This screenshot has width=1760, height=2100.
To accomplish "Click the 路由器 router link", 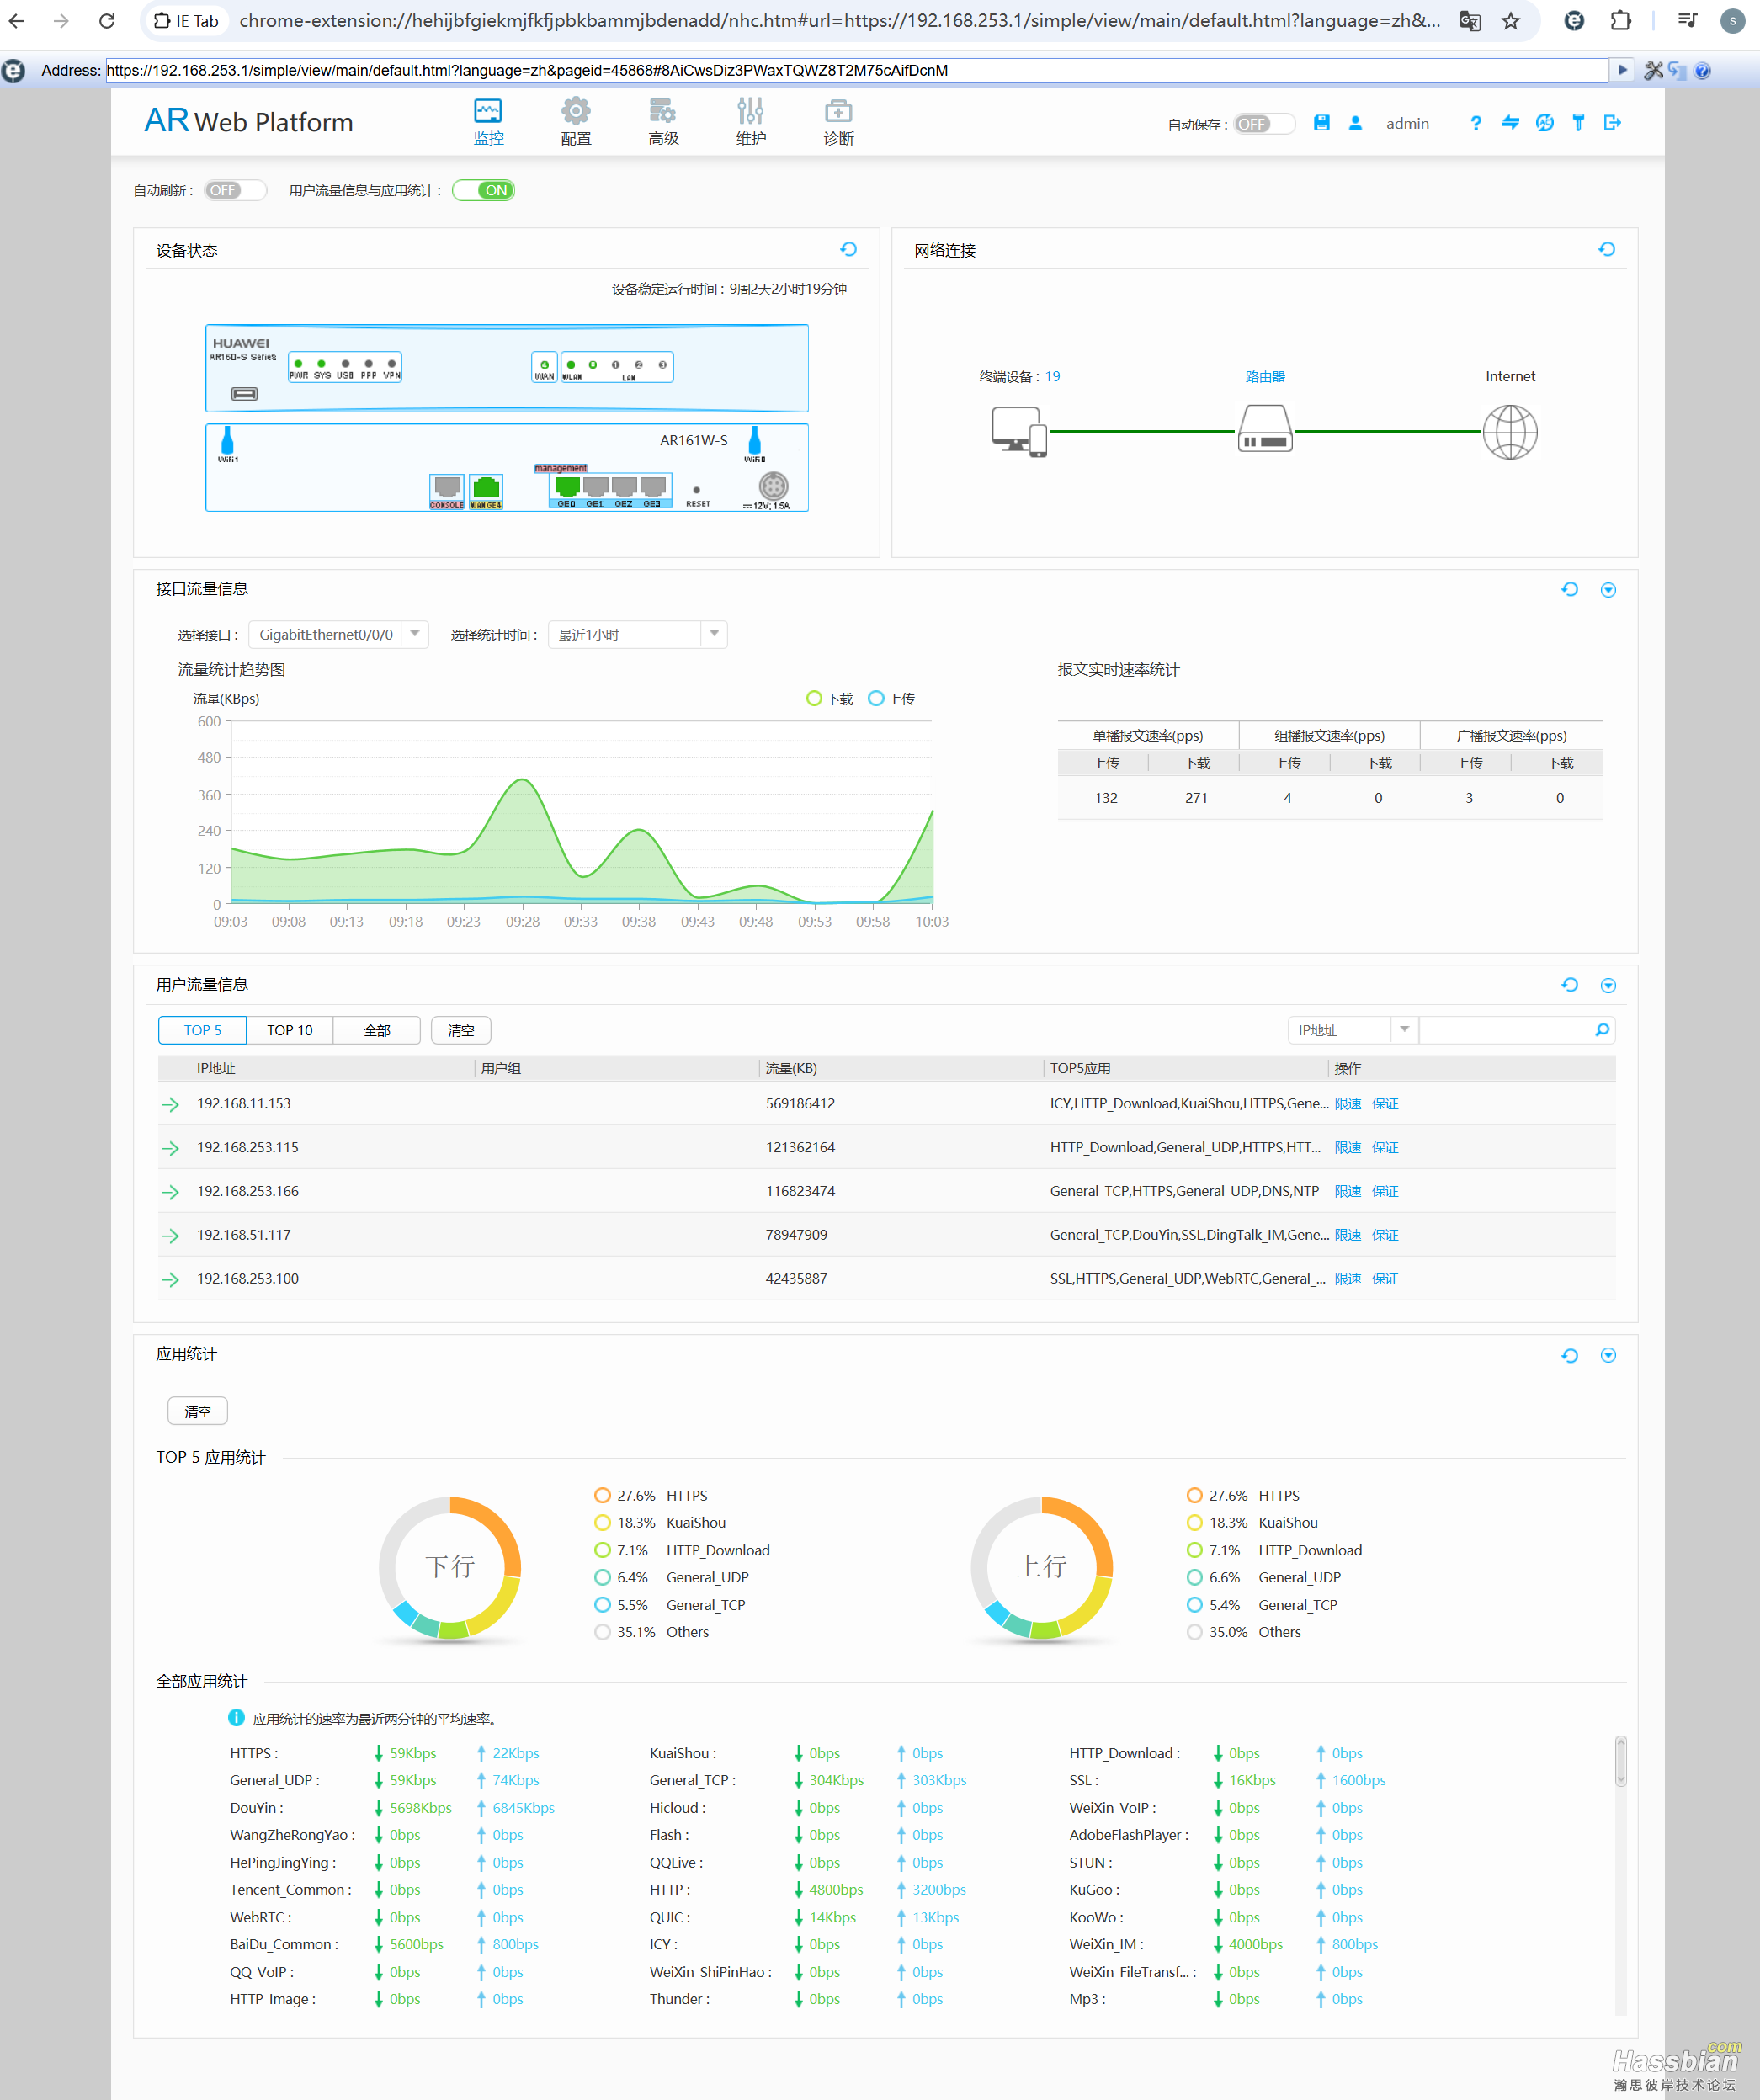I will 1265,377.
